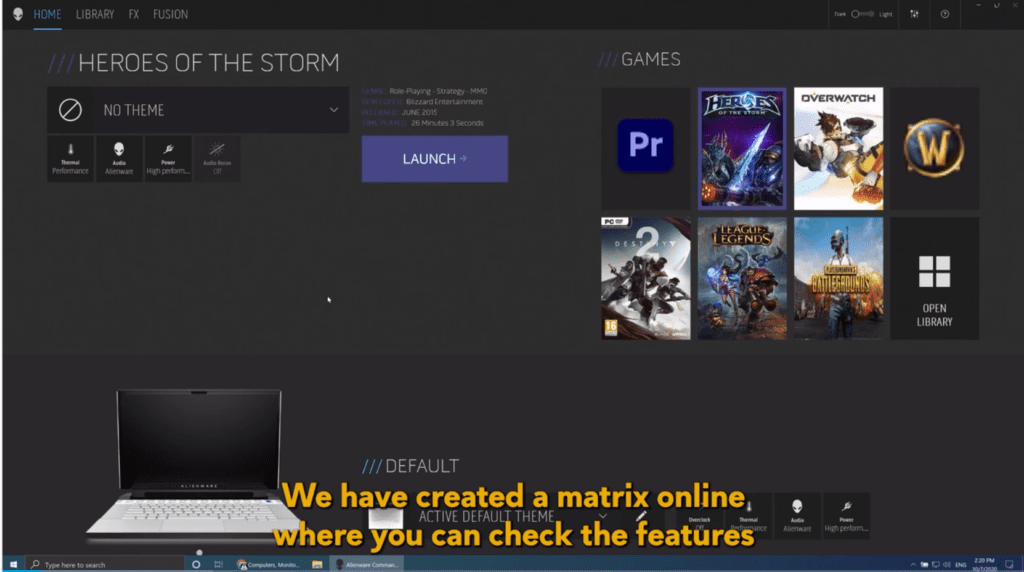Image resolution: width=1024 pixels, height=572 pixels.
Task: Open File Explorer from taskbar
Action: click(317, 564)
